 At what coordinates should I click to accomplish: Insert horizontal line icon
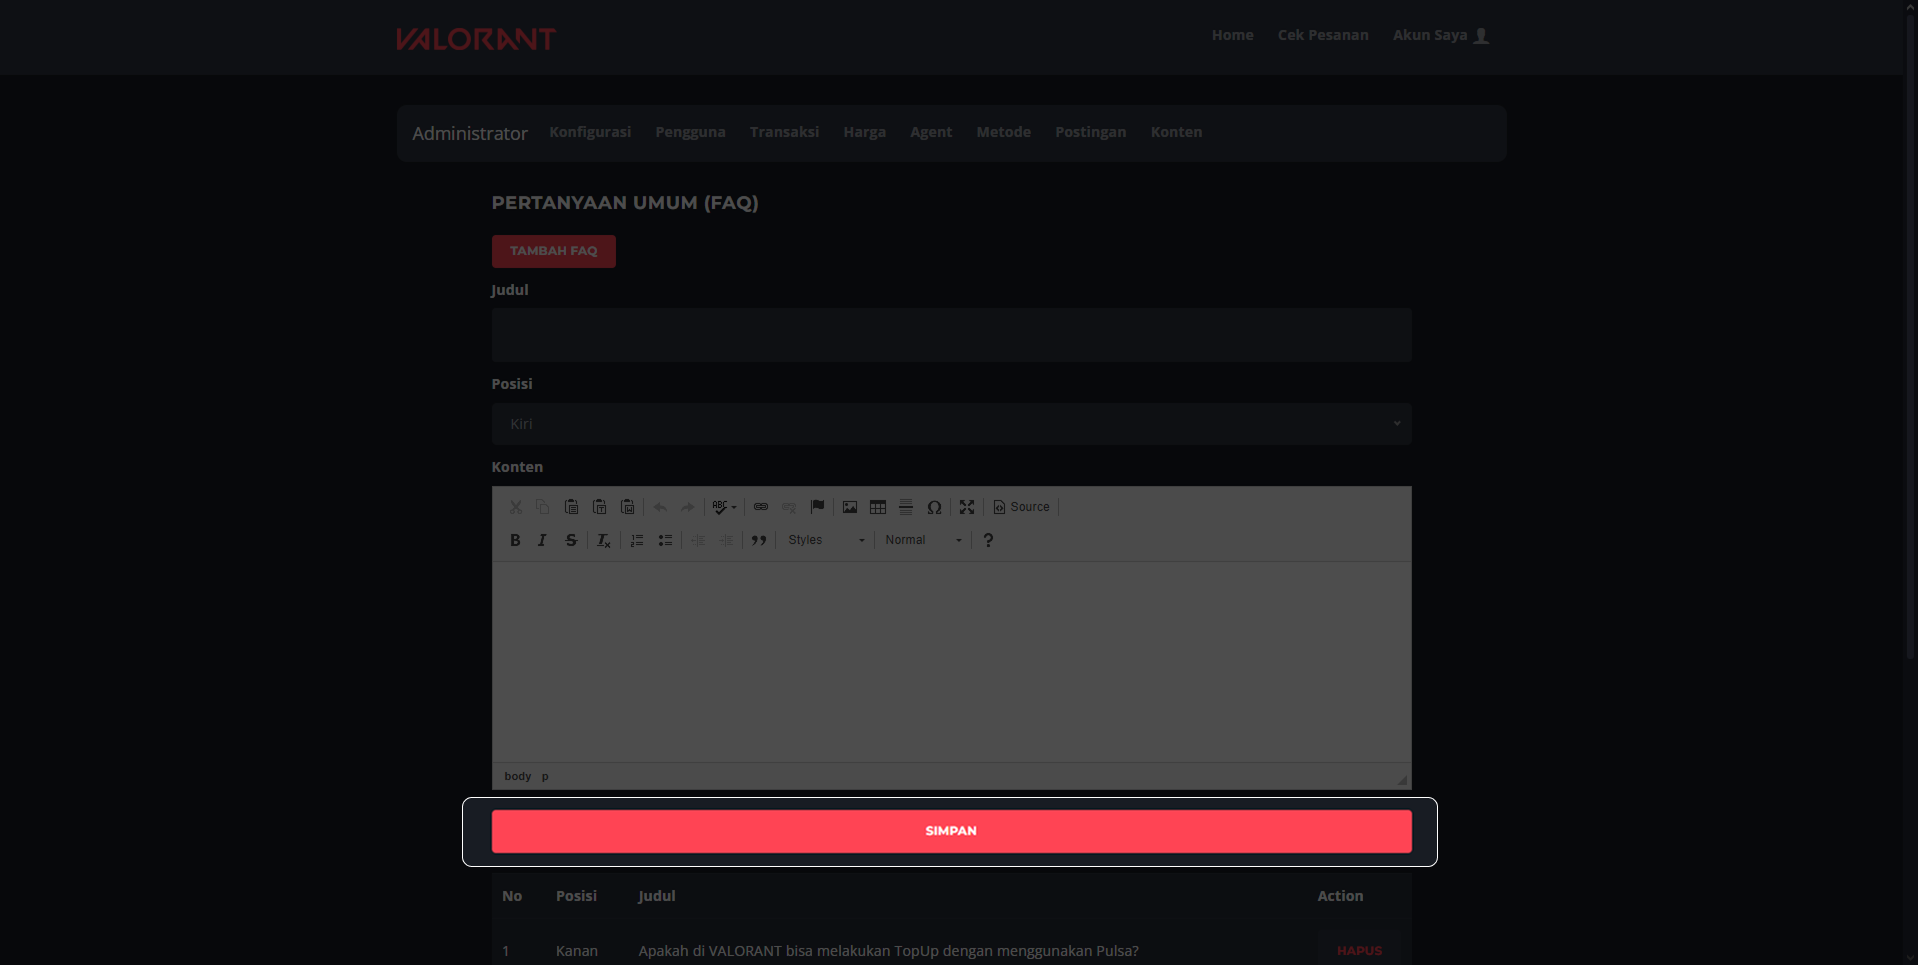906,507
